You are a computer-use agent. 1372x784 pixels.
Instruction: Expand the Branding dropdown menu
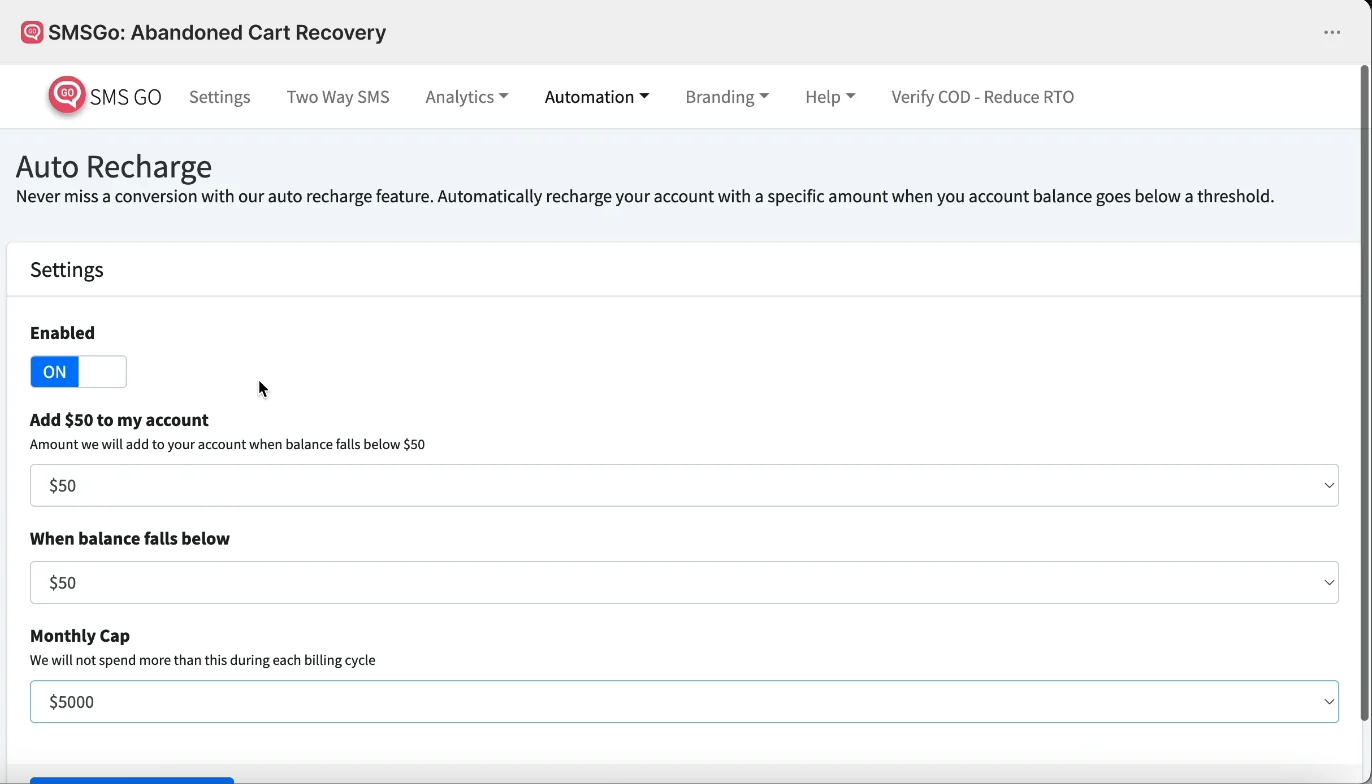point(727,97)
